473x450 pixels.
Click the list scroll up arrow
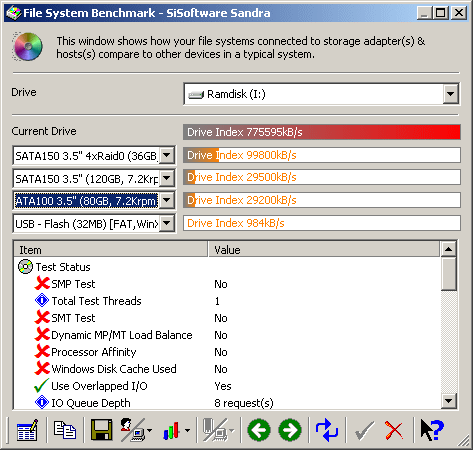pyautogui.click(x=448, y=249)
